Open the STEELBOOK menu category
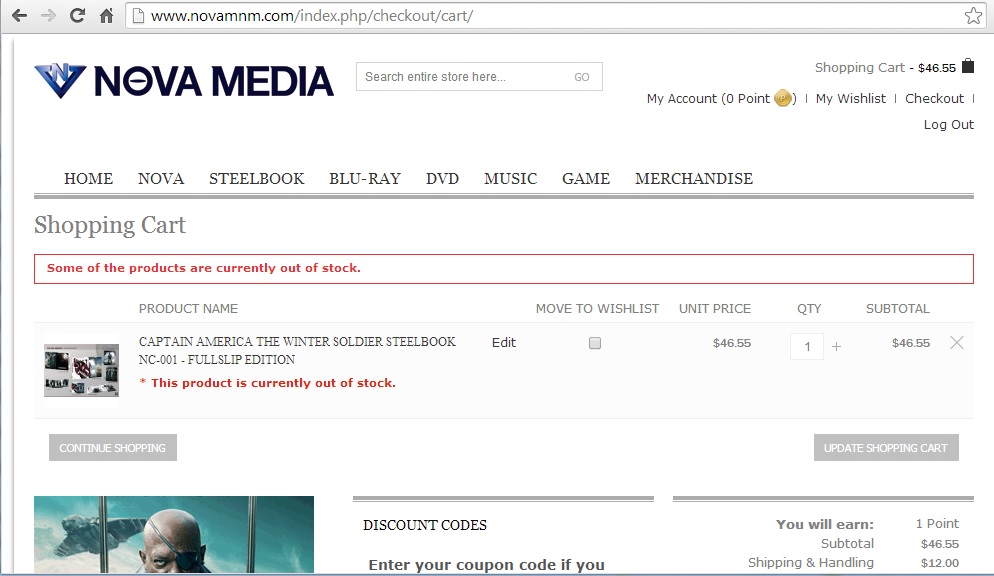994x576 pixels. (x=257, y=179)
